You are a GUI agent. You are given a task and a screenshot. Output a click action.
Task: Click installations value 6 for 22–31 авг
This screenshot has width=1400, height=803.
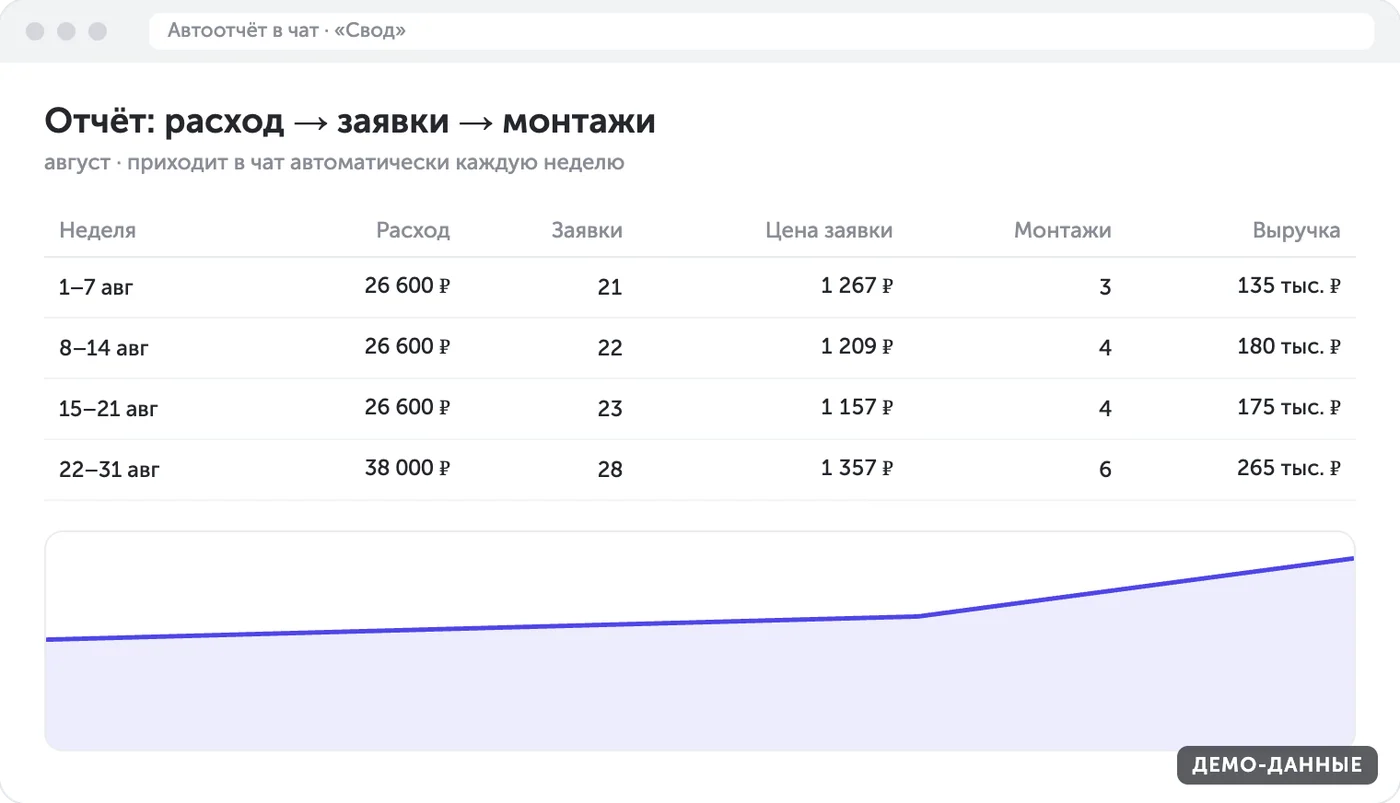[1105, 470]
